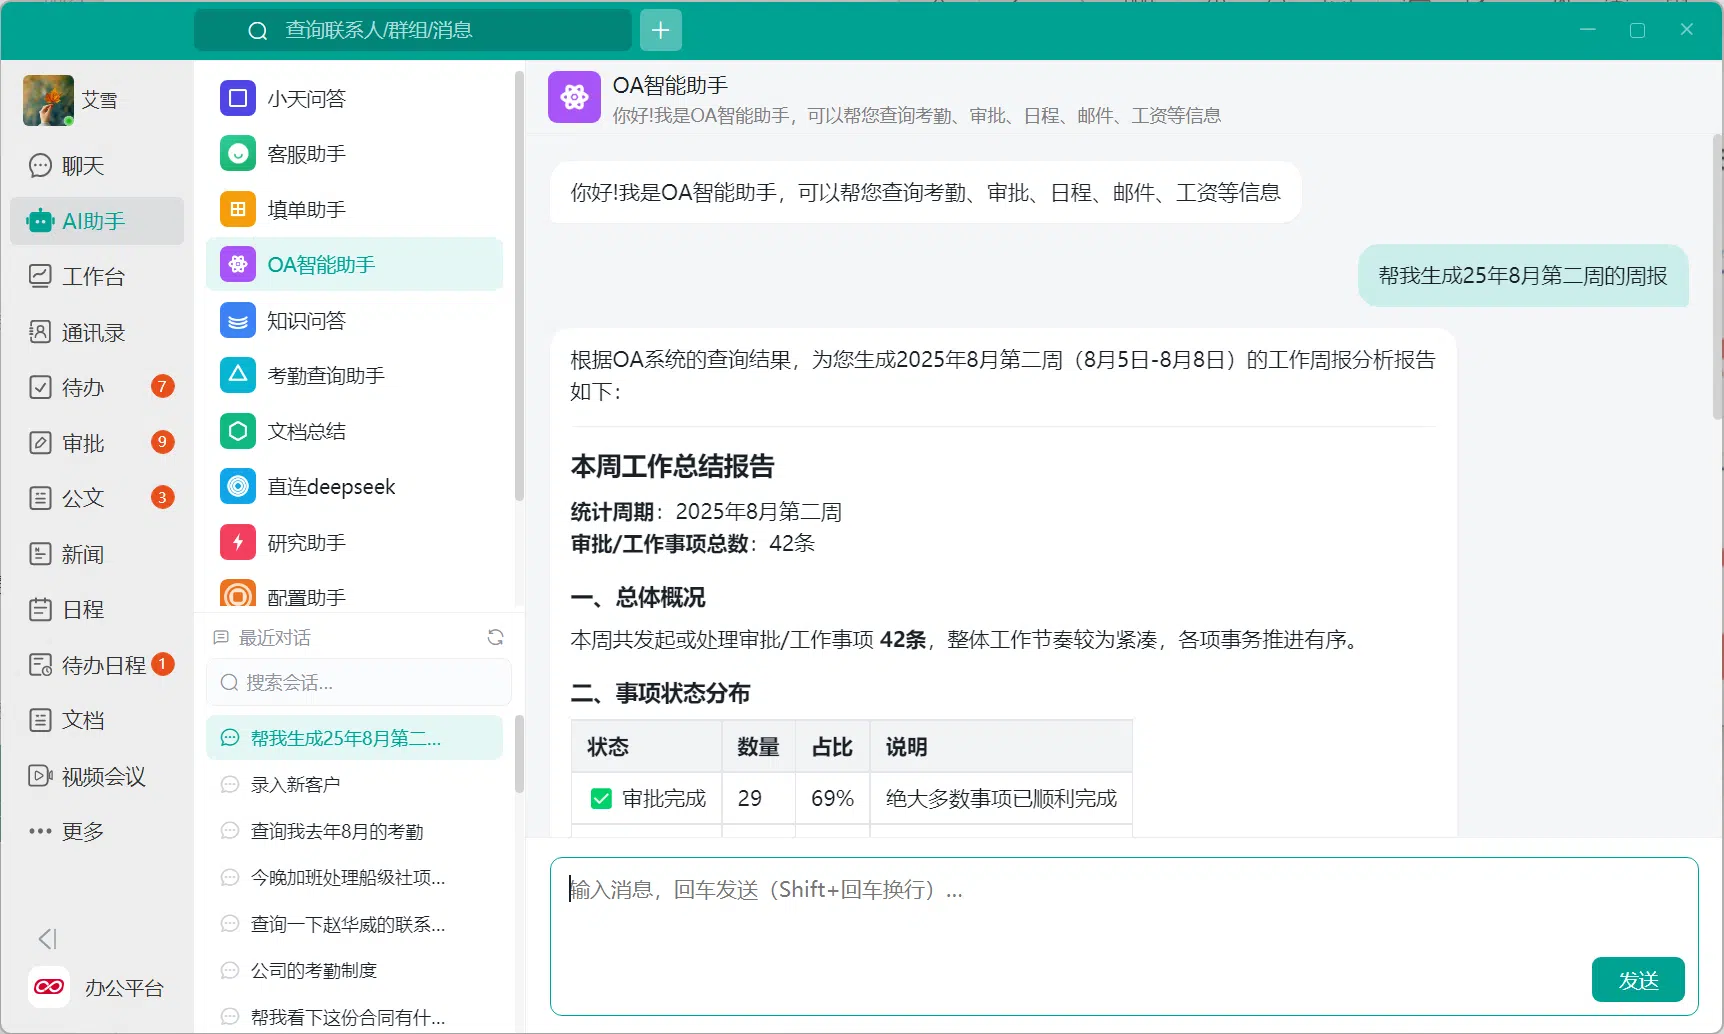Open conversation 查询一下赵华威的联系...

coord(354,924)
